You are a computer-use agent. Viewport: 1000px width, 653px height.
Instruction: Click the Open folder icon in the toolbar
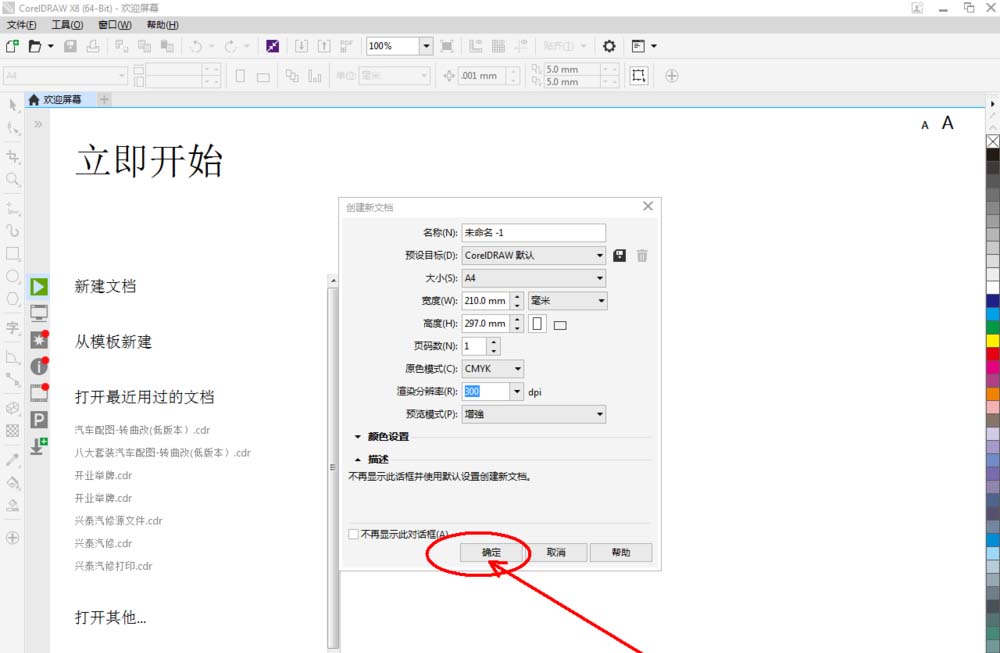(34, 46)
